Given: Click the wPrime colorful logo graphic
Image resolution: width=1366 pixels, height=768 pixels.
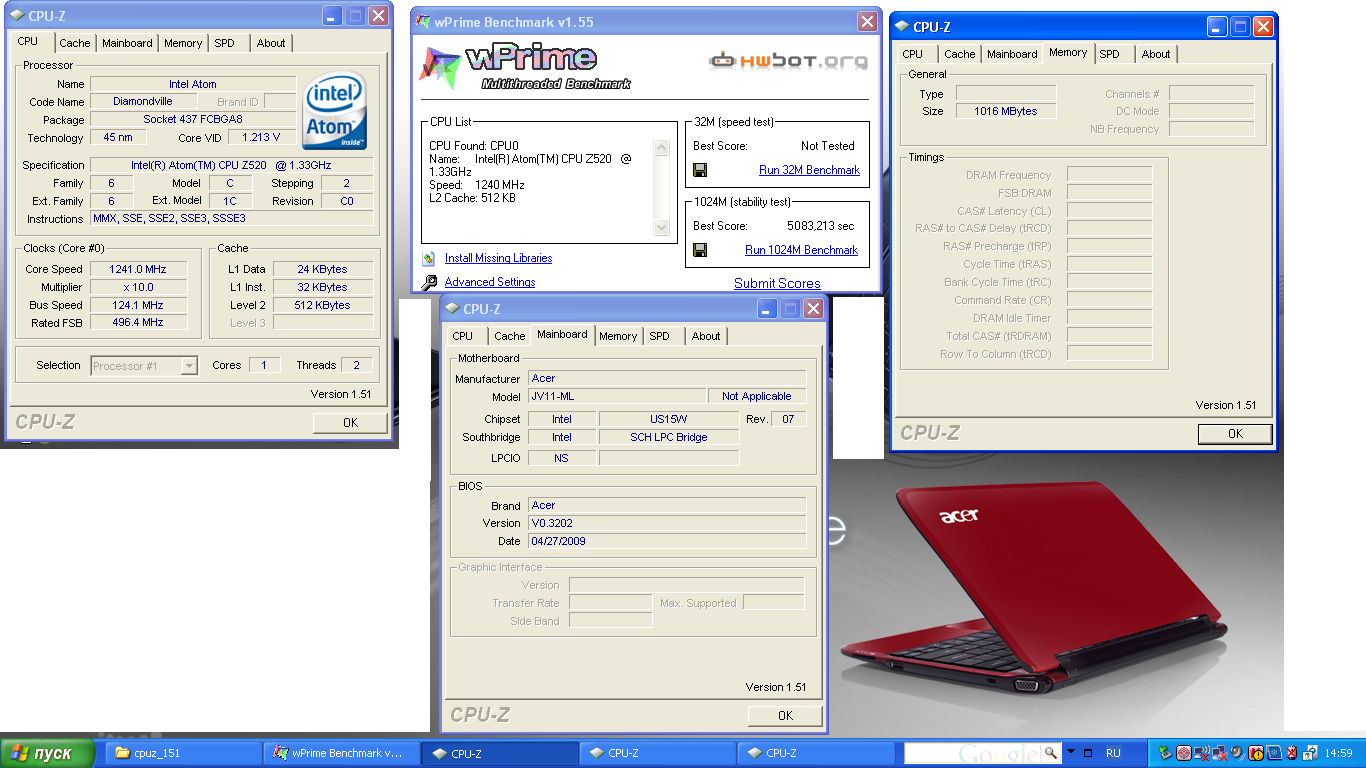Looking at the screenshot, I should click(440, 66).
